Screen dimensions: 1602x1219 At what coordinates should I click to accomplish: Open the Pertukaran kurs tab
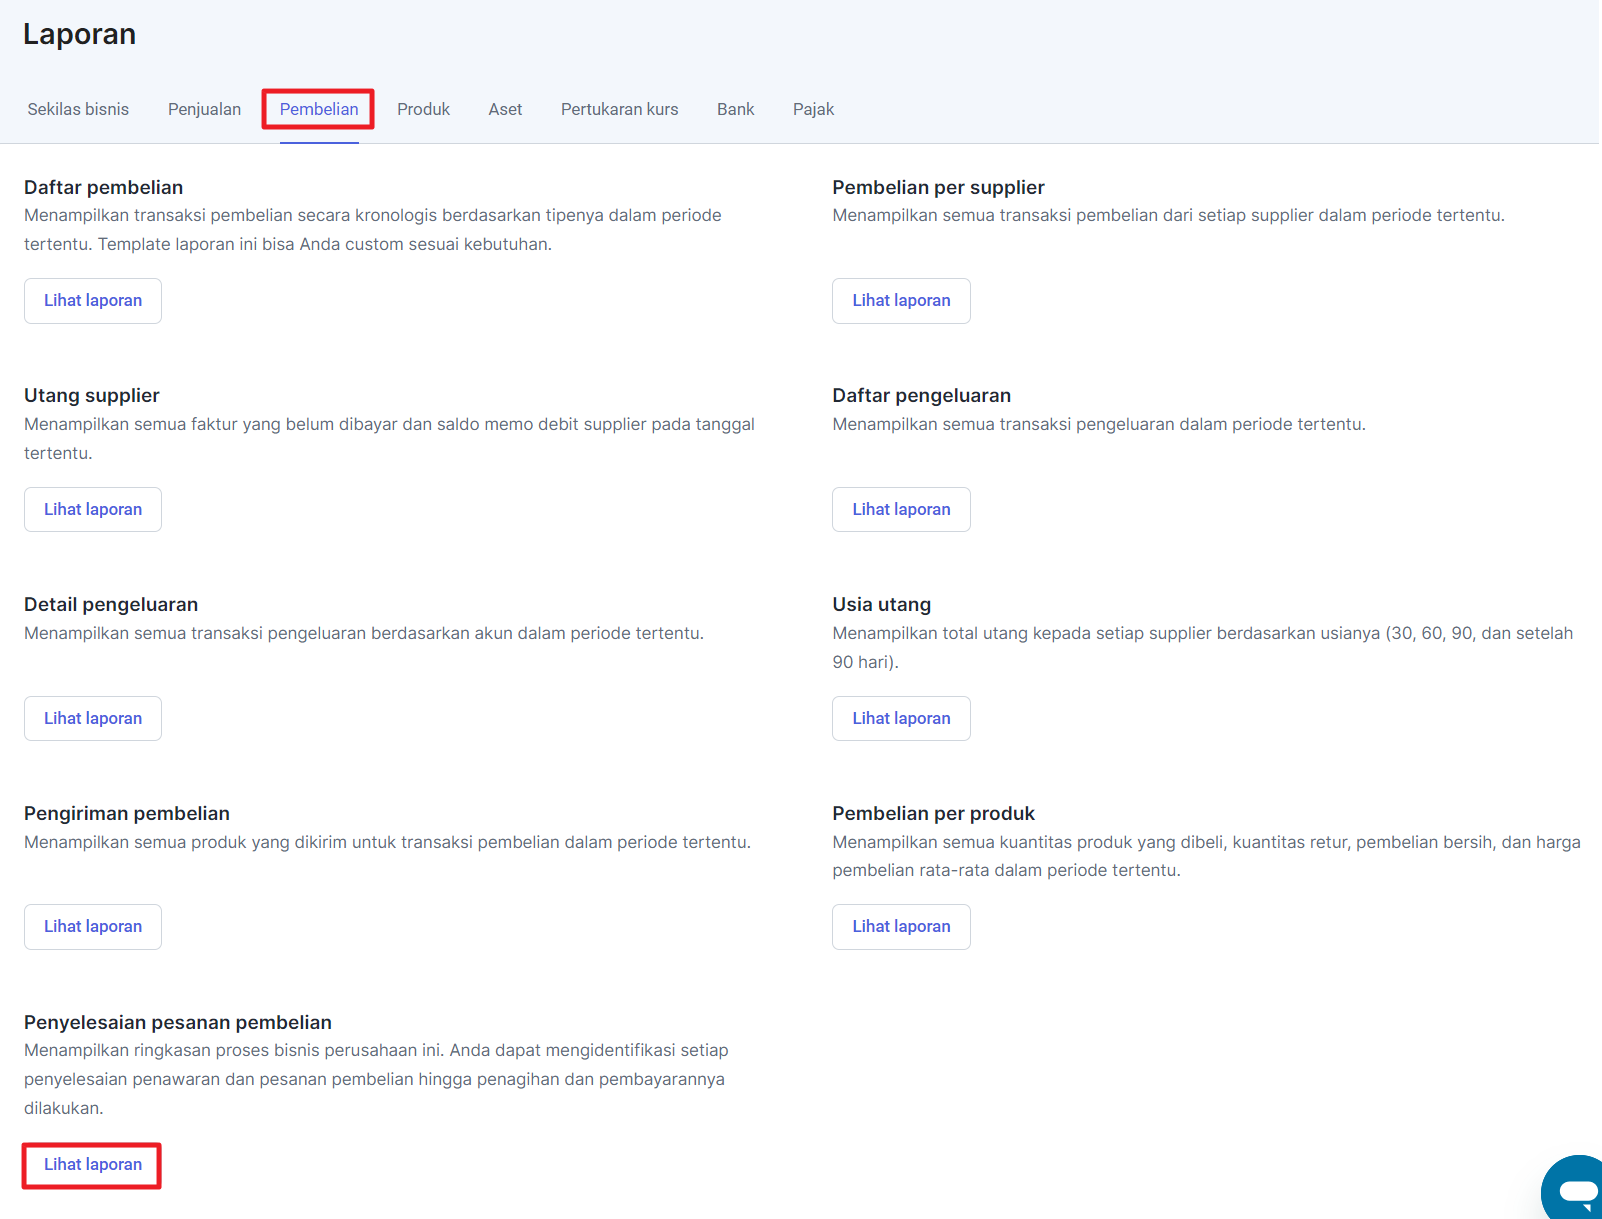click(x=619, y=109)
